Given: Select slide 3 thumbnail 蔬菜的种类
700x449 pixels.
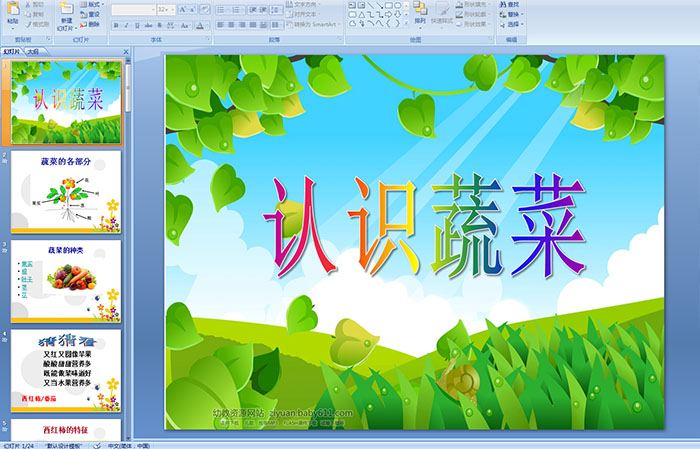Looking at the screenshot, I should click(66, 281).
